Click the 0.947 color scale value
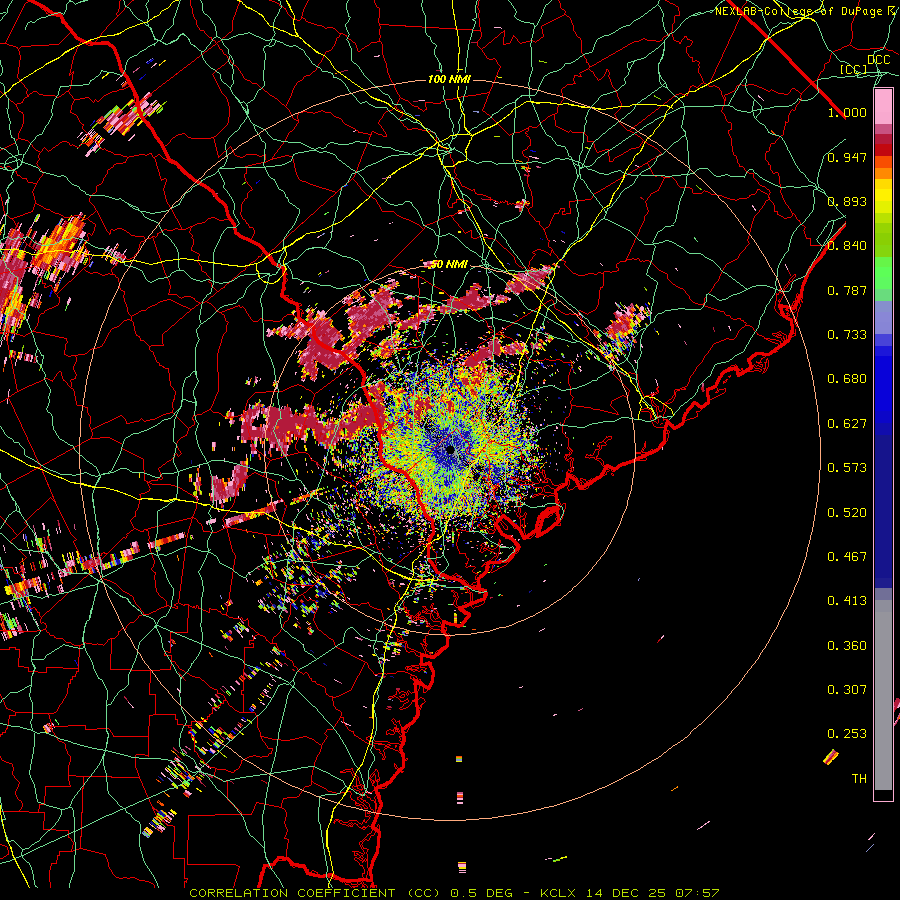 (x=847, y=157)
